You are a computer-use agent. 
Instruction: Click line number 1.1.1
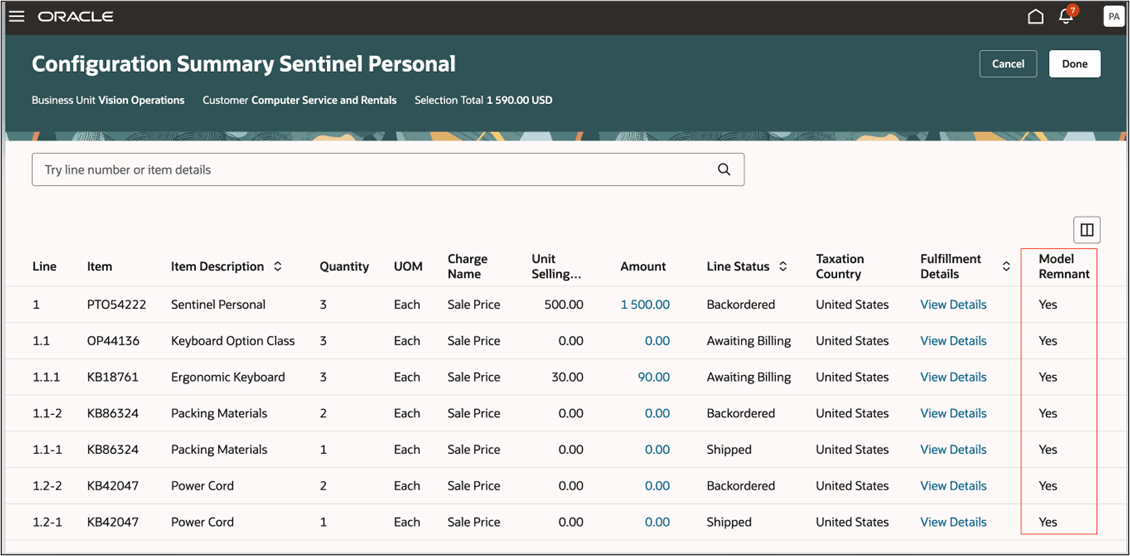coord(44,377)
